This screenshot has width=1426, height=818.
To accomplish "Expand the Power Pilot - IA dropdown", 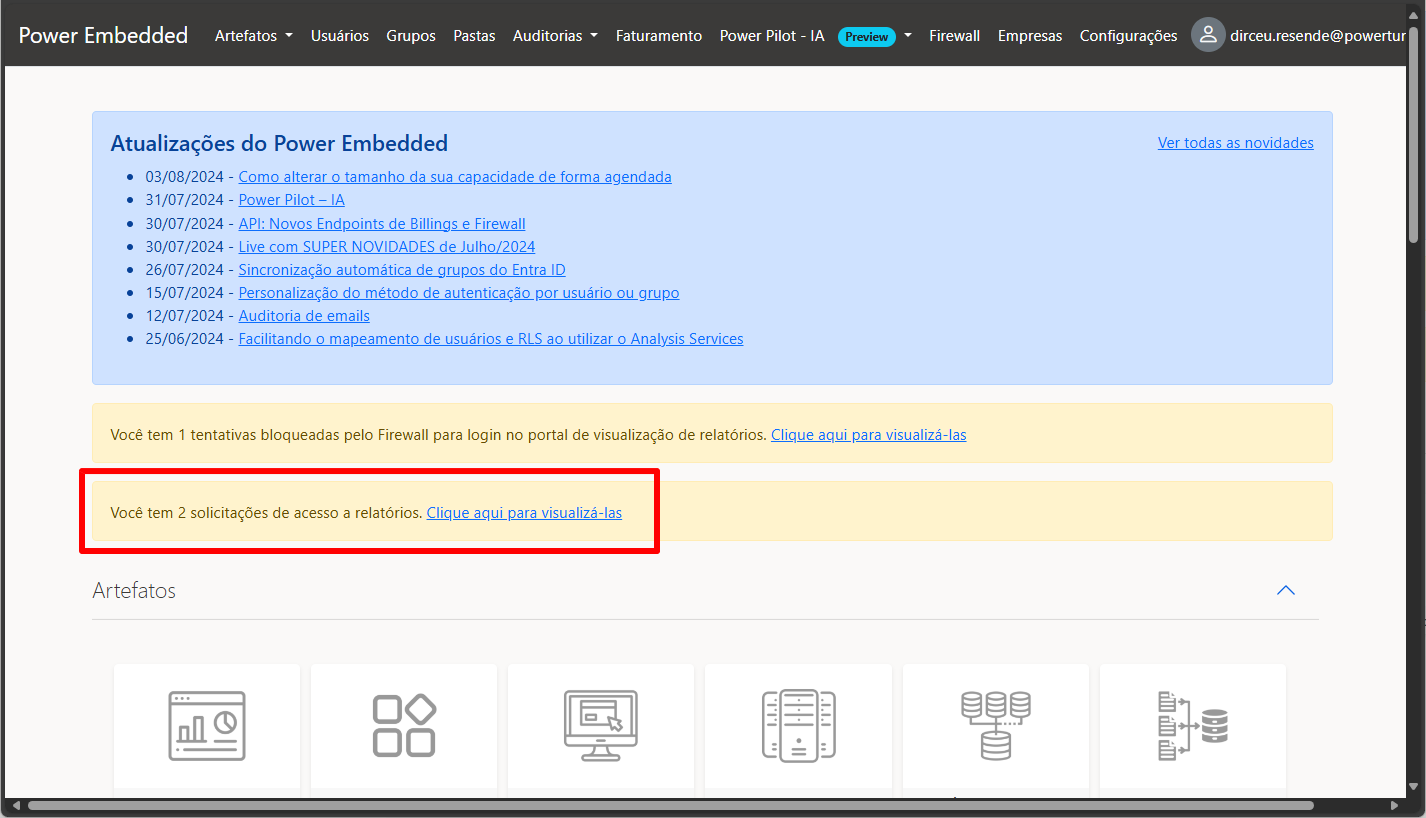I will (x=908, y=35).
